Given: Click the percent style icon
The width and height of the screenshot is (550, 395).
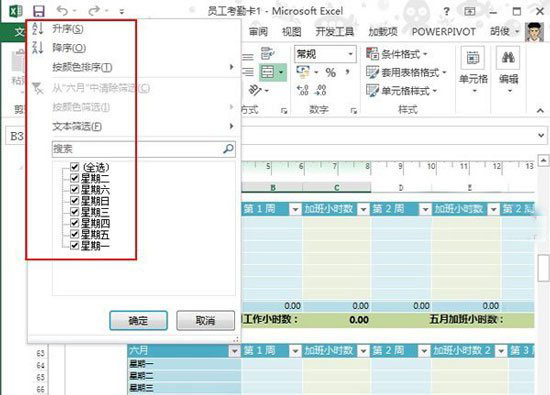Looking at the screenshot, I should (x=330, y=73).
